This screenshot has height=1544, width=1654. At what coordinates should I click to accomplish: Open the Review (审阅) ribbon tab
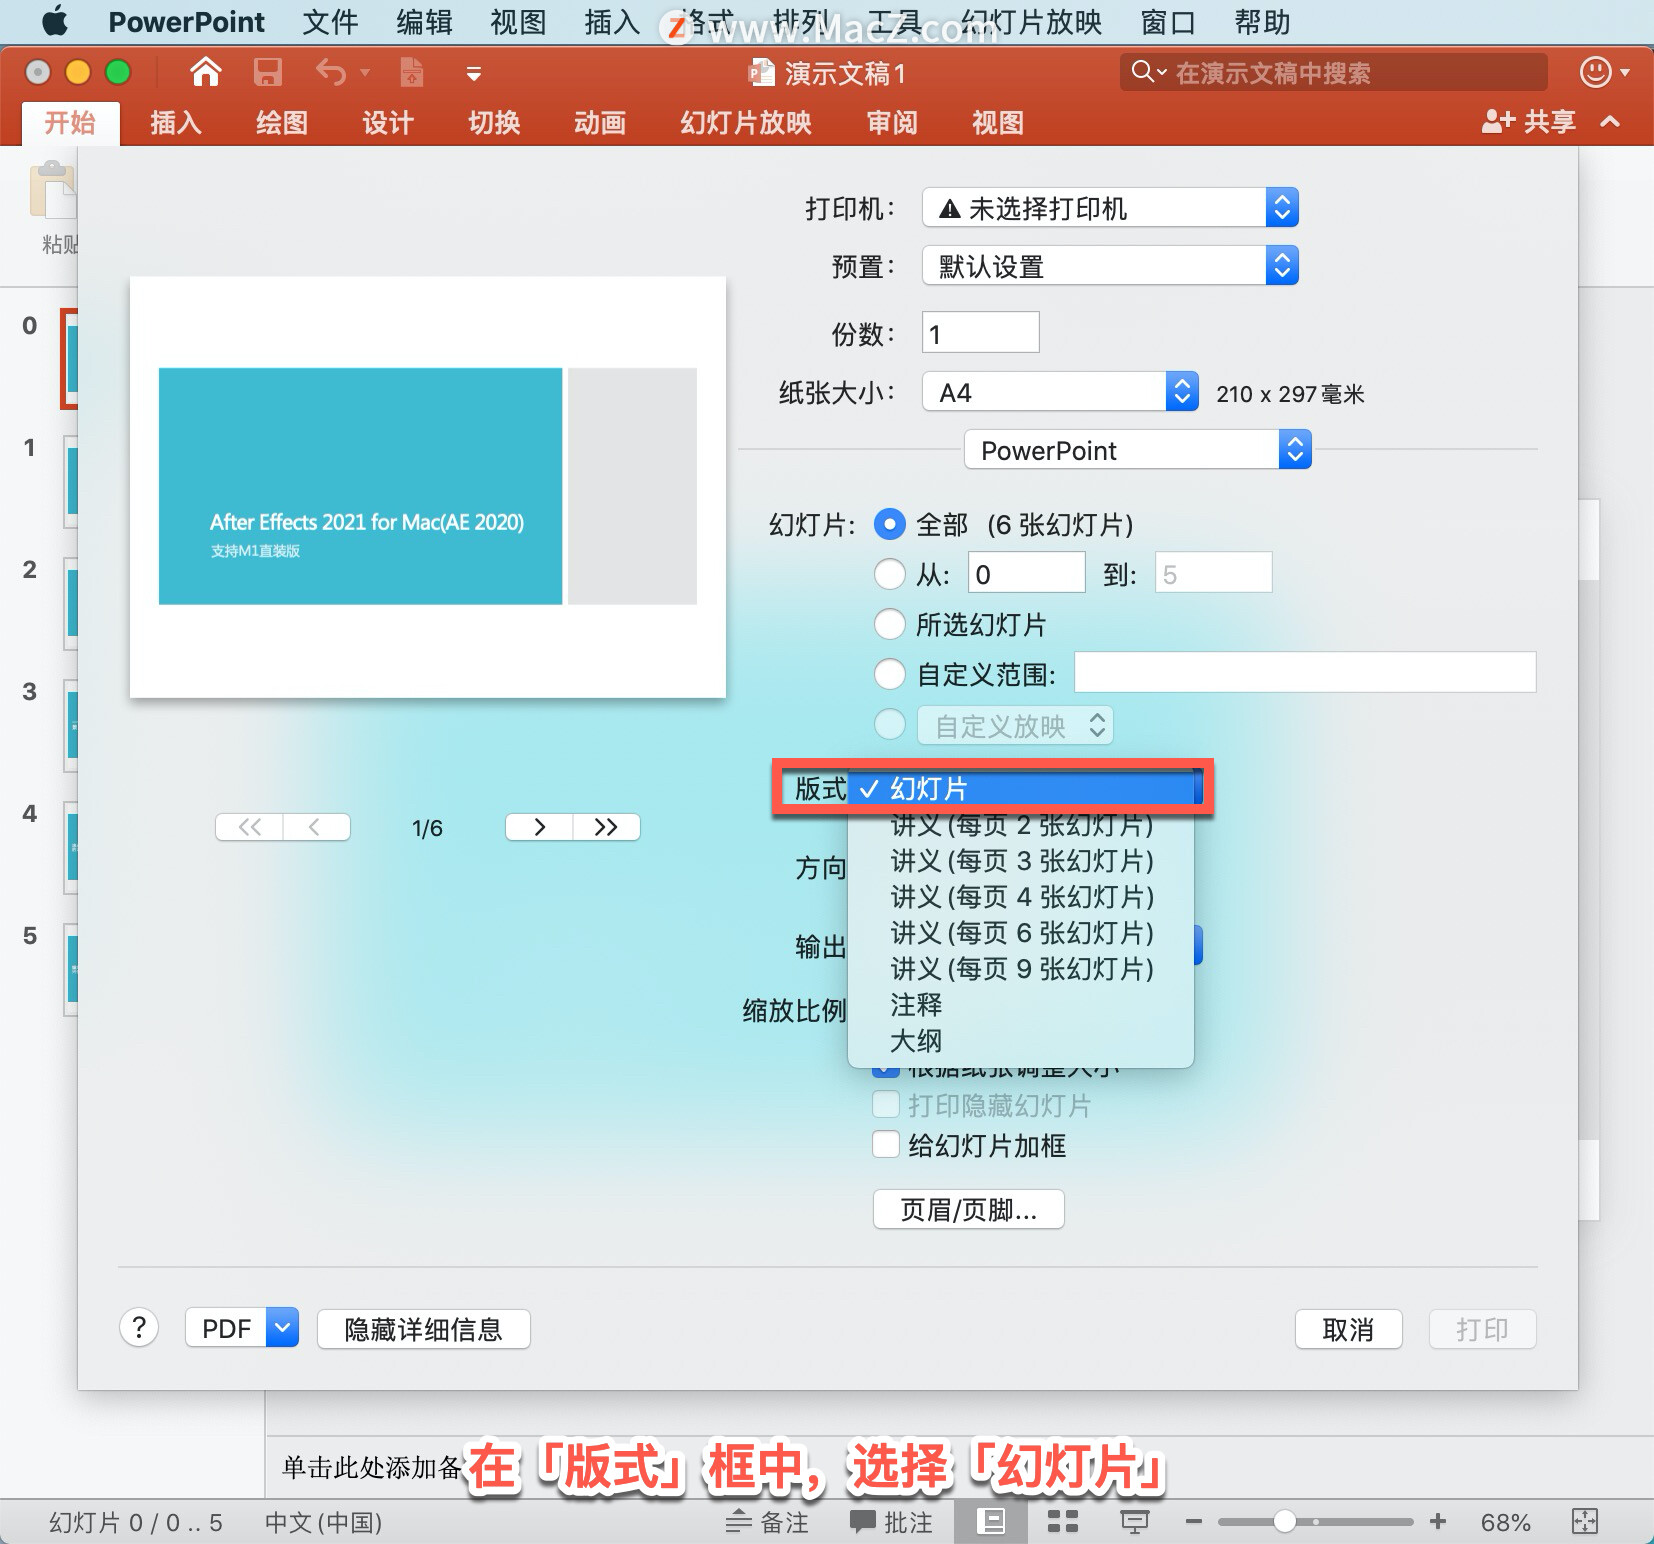[892, 123]
